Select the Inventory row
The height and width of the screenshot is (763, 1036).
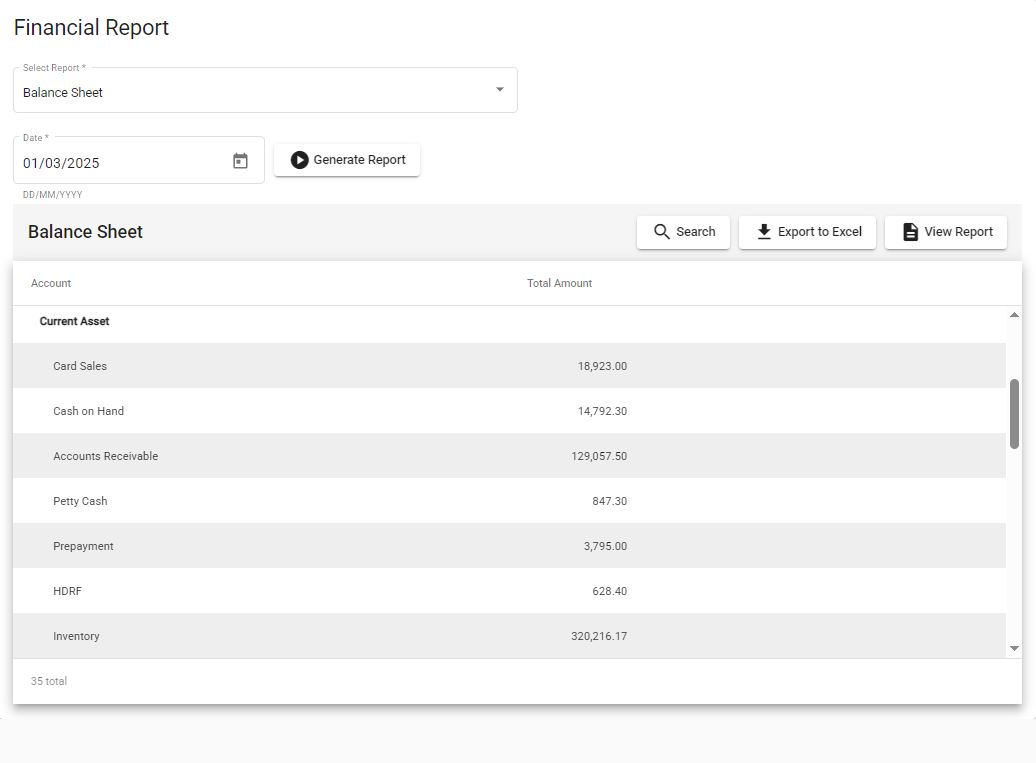point(509,636)
